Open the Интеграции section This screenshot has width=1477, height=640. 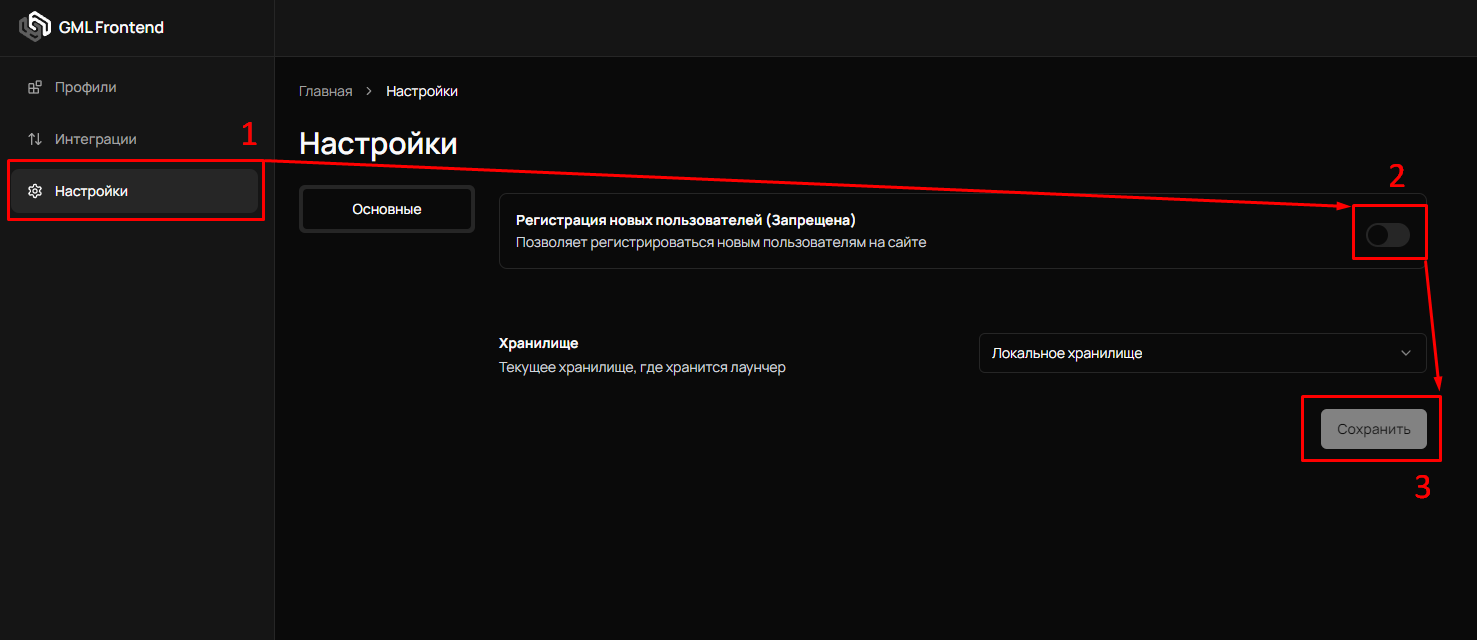pos(97,139)
